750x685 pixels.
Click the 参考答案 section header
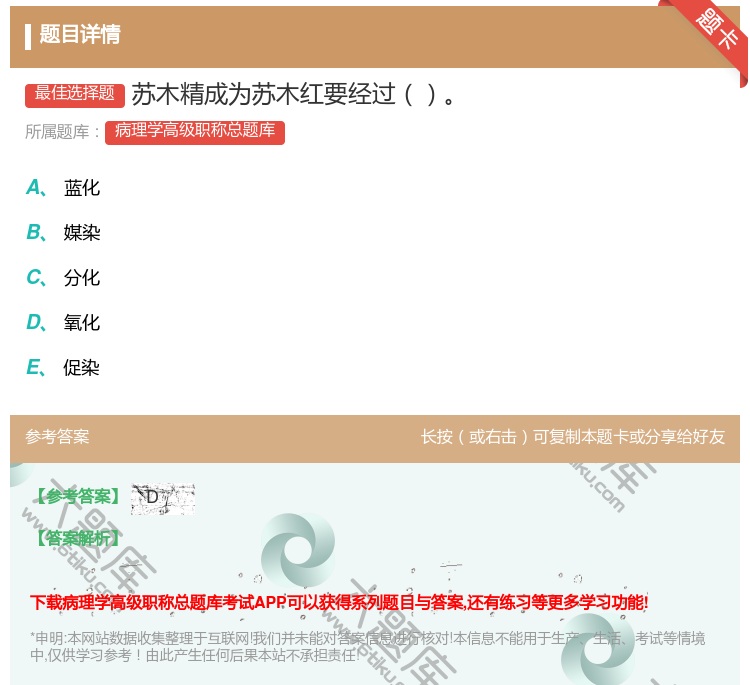tap(57, 437)
